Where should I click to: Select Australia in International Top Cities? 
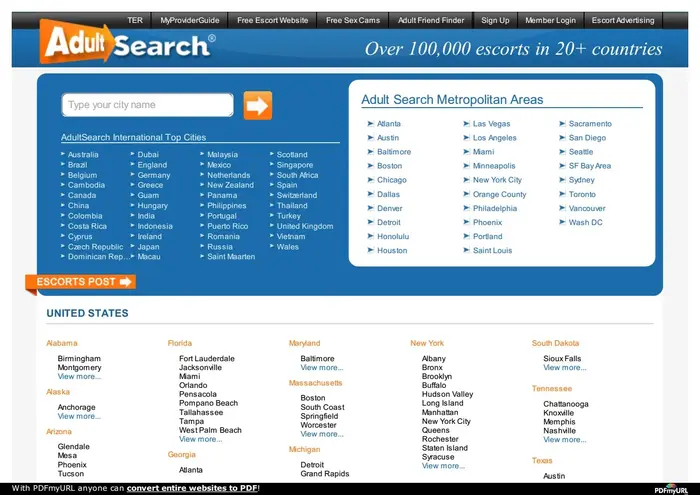(83, 154)
